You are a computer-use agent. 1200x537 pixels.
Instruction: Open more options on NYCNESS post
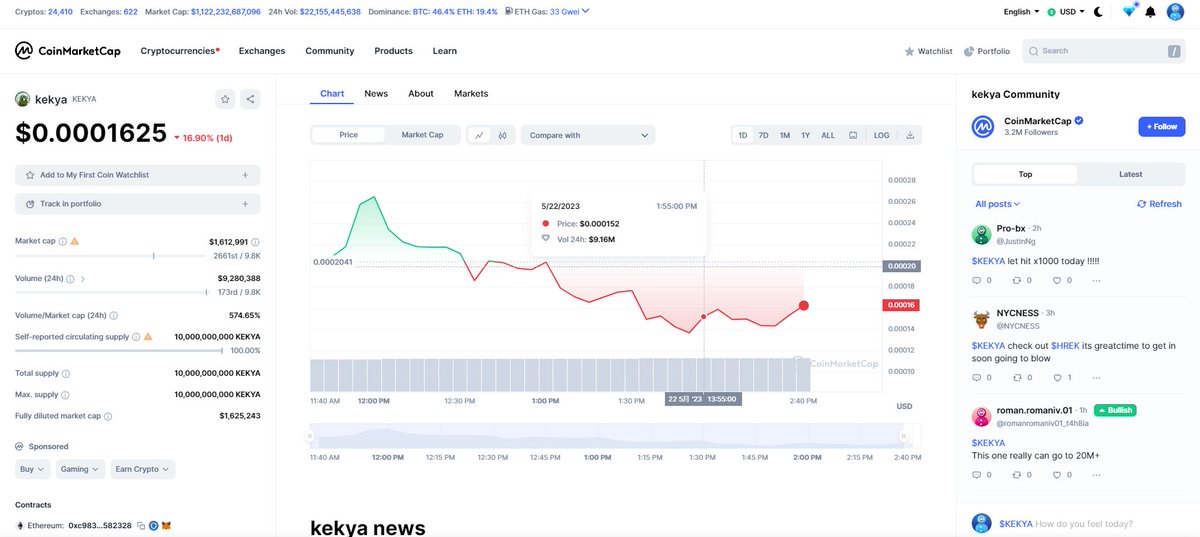[x=1096, y=377]
